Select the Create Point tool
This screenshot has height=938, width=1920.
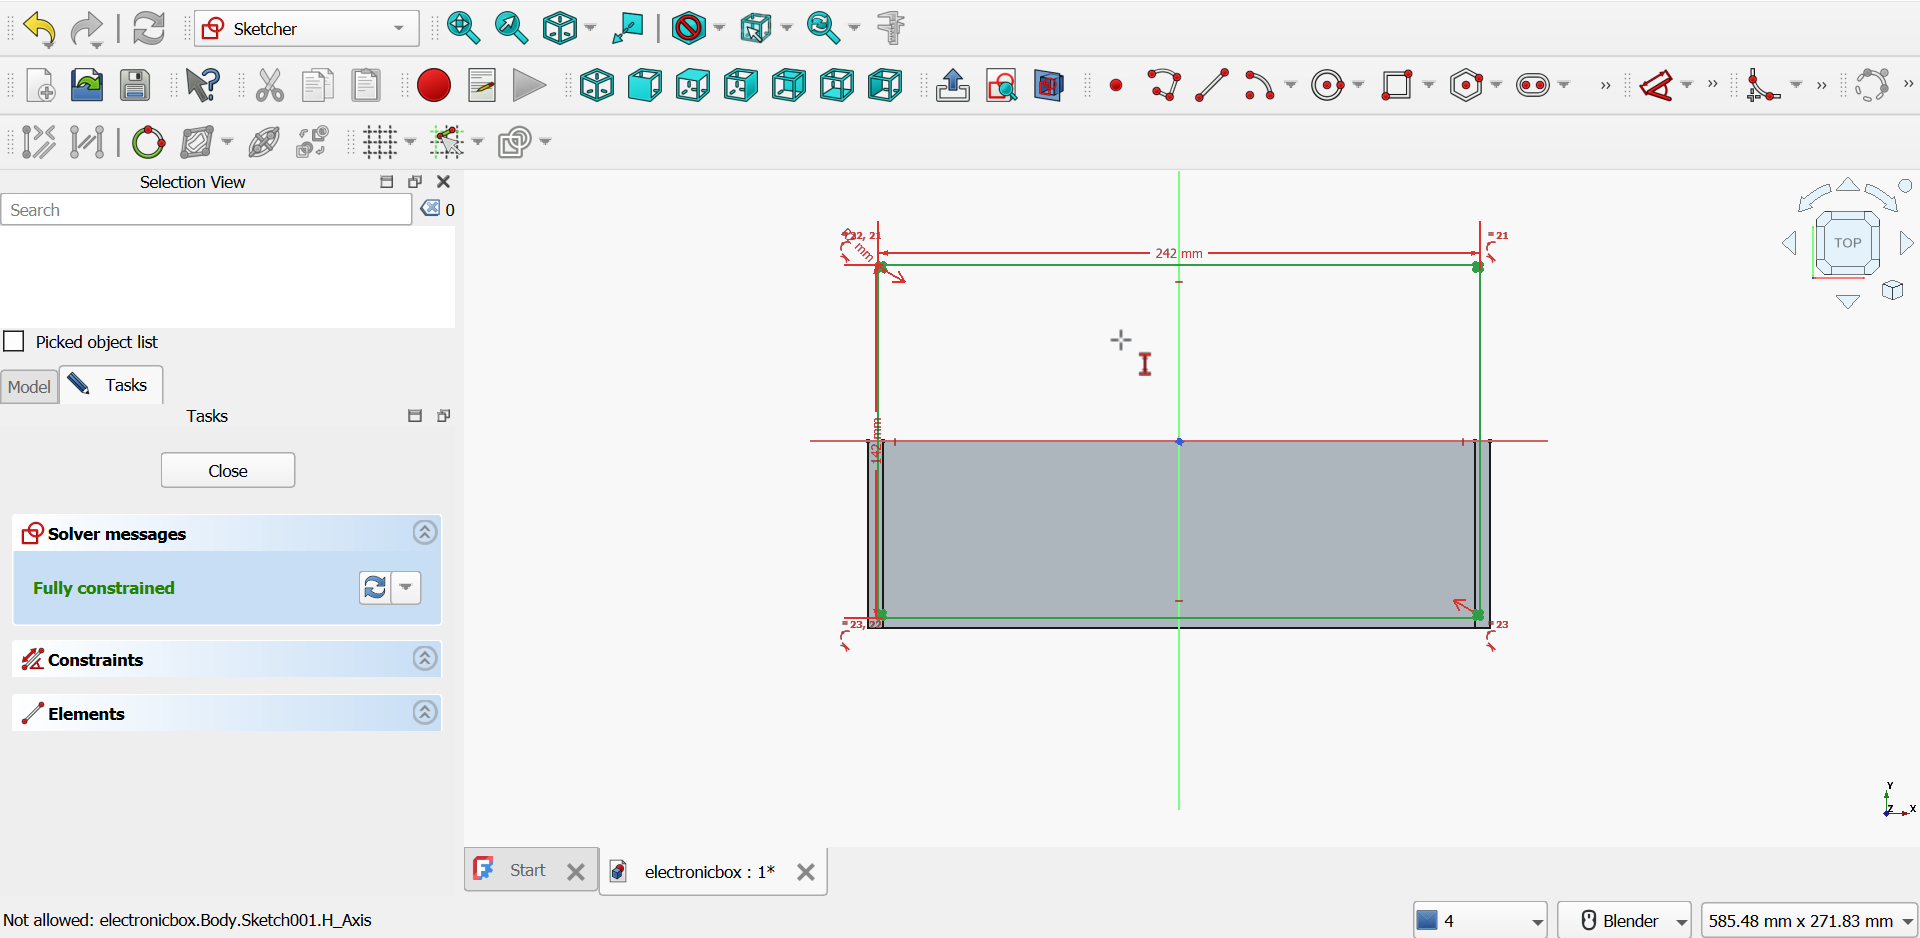pos(1116,86)
